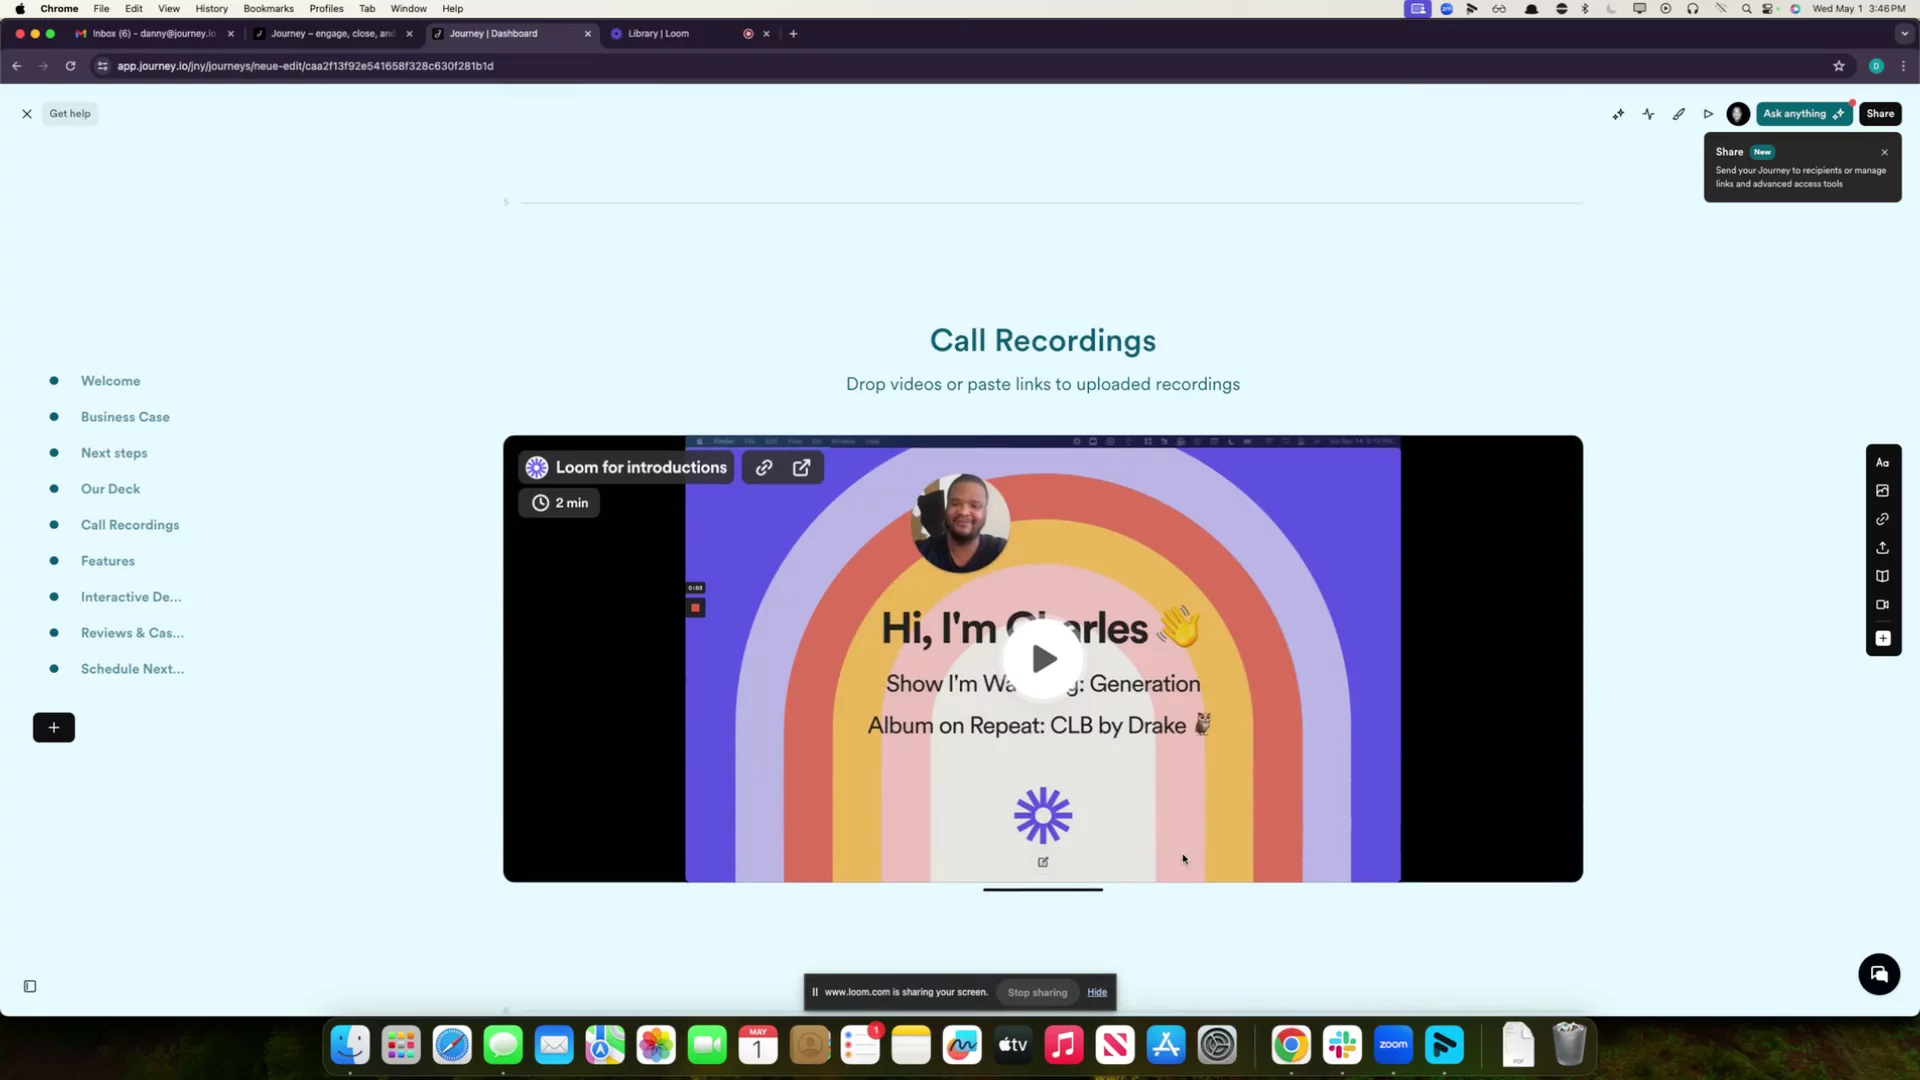Copy link icon on Loom video
This screenshot has width=1920, height=1080.
pos(764,468)
